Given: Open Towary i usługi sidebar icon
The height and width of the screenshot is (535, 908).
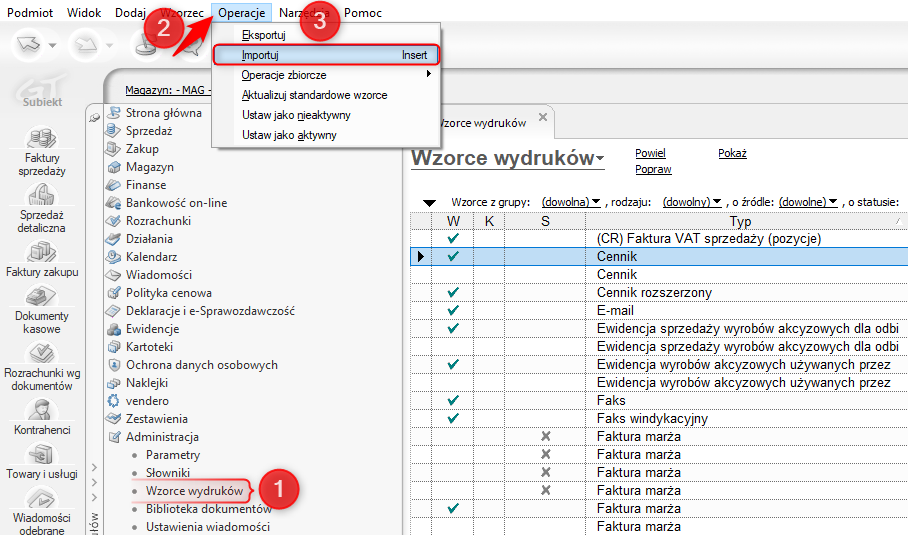Looking at the screenshot, I should point(40,455).
